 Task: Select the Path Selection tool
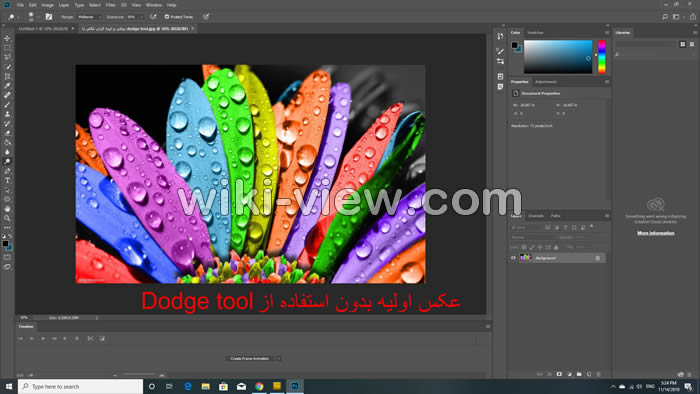[7, 190]
